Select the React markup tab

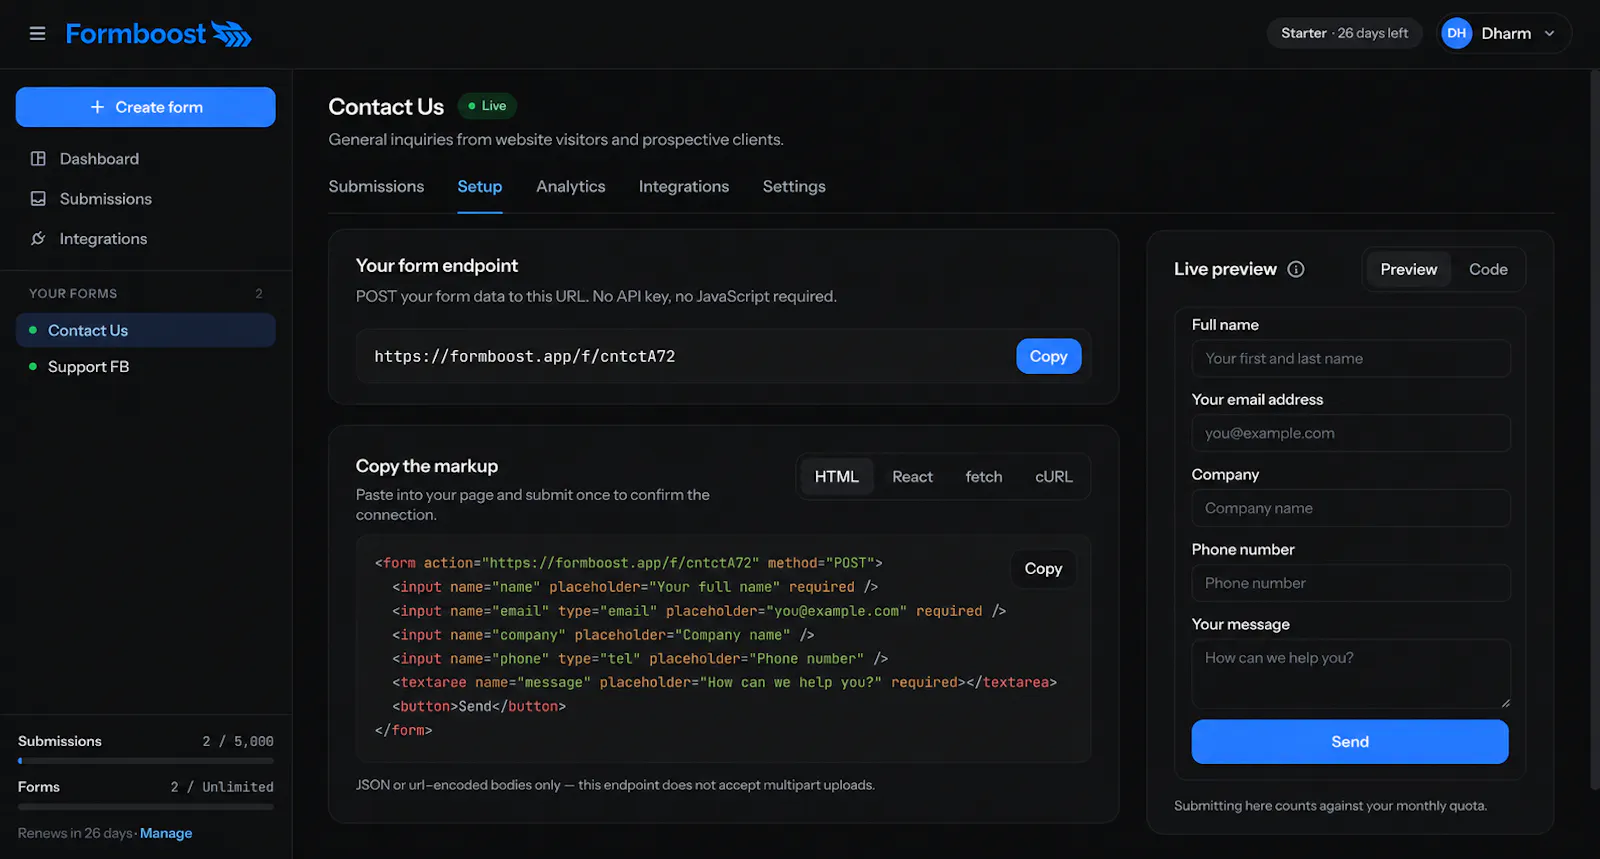pos(912,477)
